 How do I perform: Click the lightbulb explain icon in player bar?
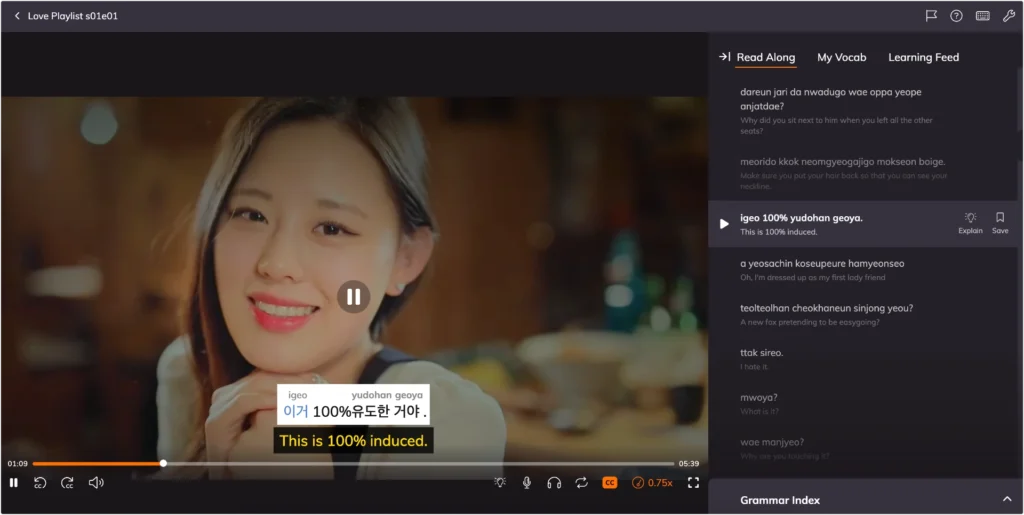click(500, 483)
